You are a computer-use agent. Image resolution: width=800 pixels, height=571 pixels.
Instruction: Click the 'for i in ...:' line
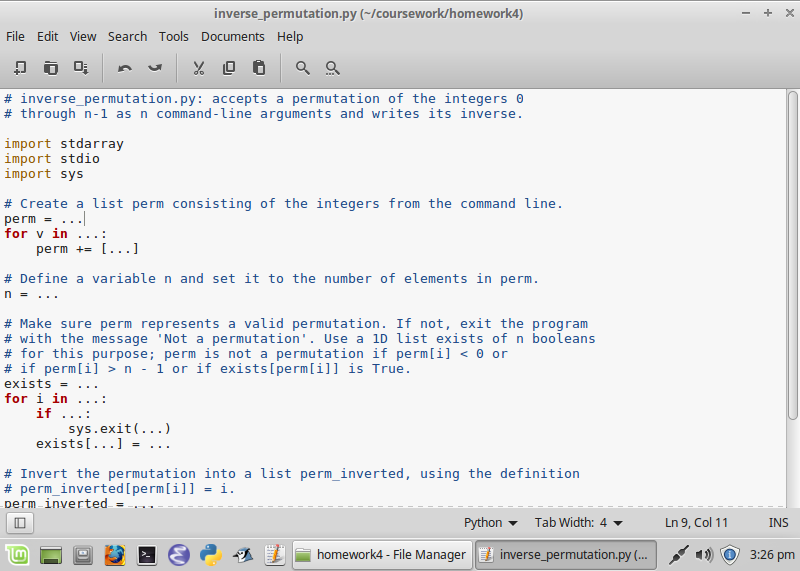(x=56, y=399)
